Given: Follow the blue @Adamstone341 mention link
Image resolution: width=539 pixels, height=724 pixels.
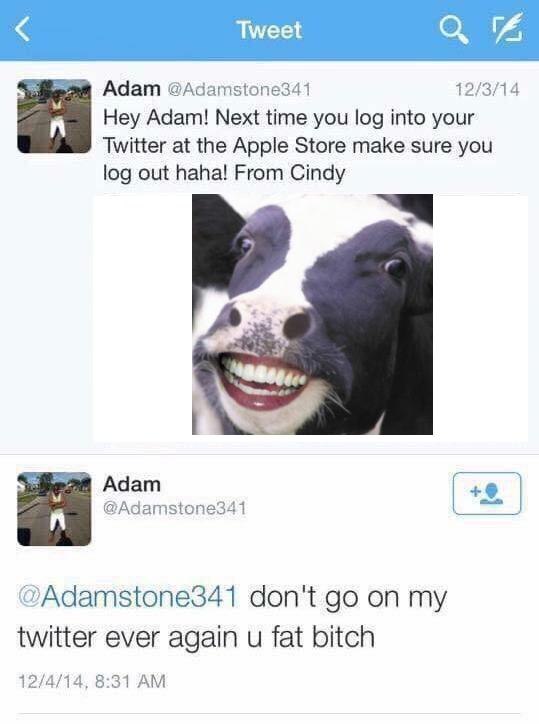Looking at the screenshot, I should [x=128, y=596].
